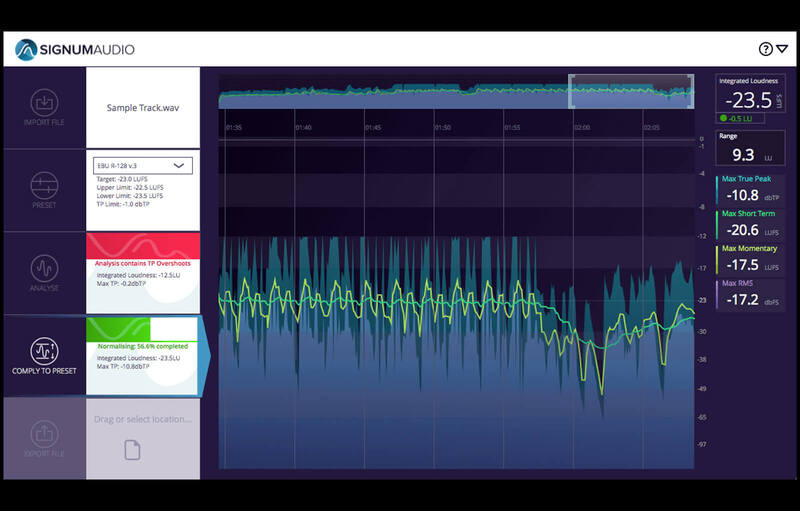Click the Max Short Term -20.6 value

click(x=742, y=230)
